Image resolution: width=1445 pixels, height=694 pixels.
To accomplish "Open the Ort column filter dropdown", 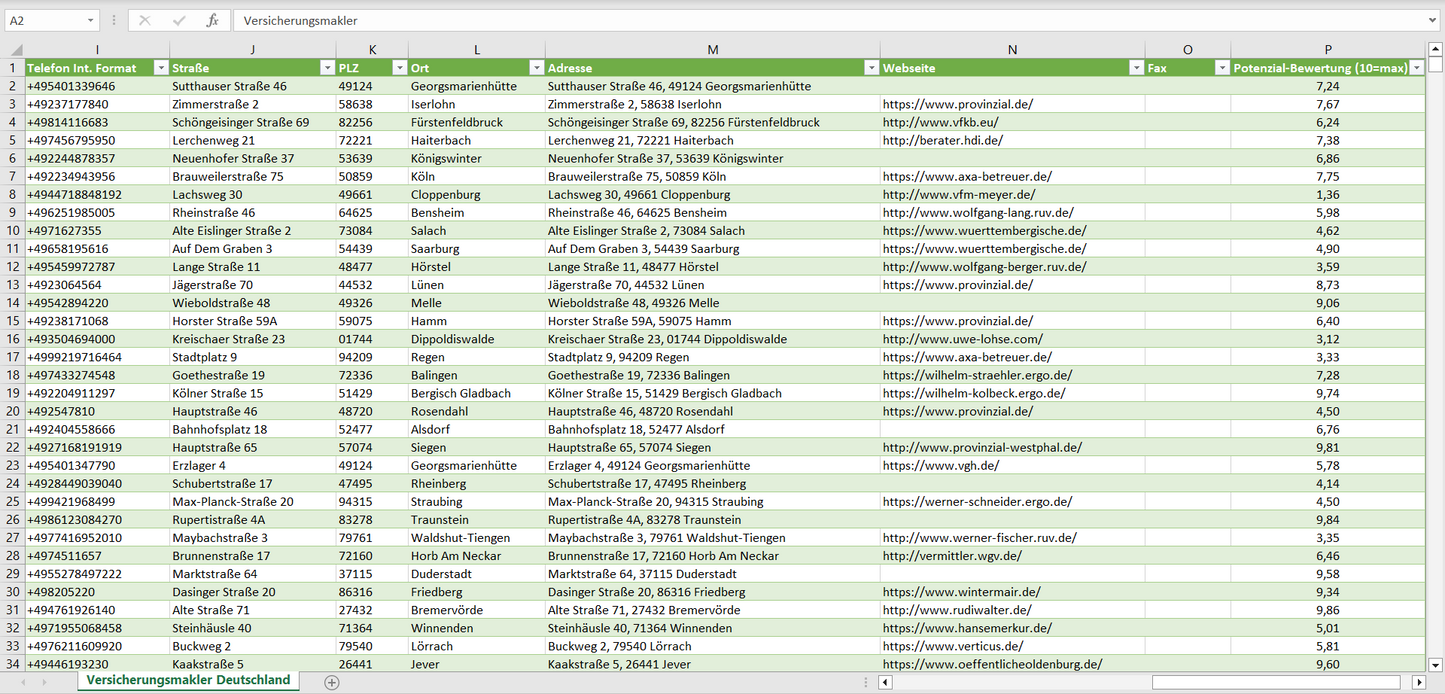I will pyautogui.click(x=535, y=68).
